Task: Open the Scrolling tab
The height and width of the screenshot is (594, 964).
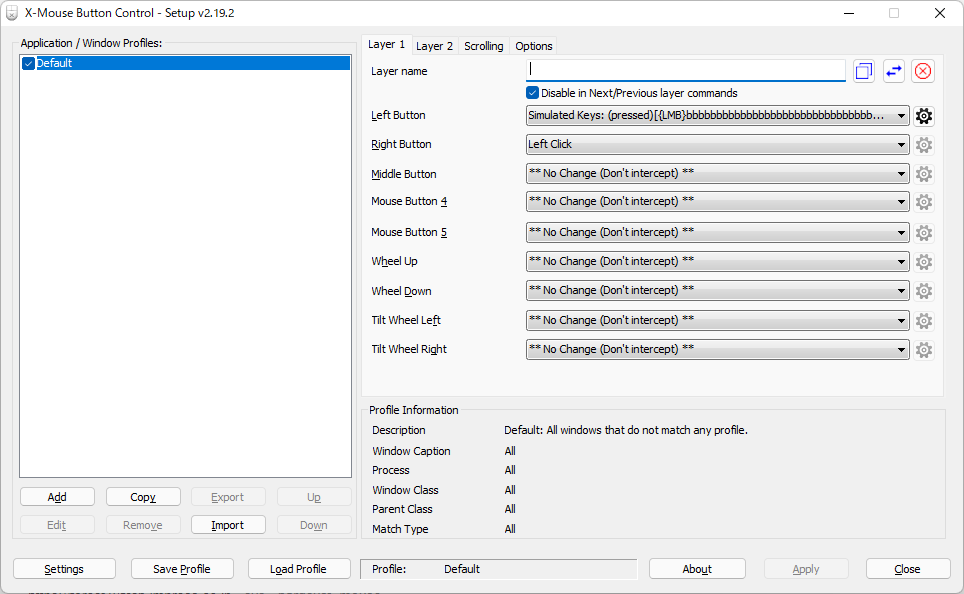Action: click(x=483, y=46)
